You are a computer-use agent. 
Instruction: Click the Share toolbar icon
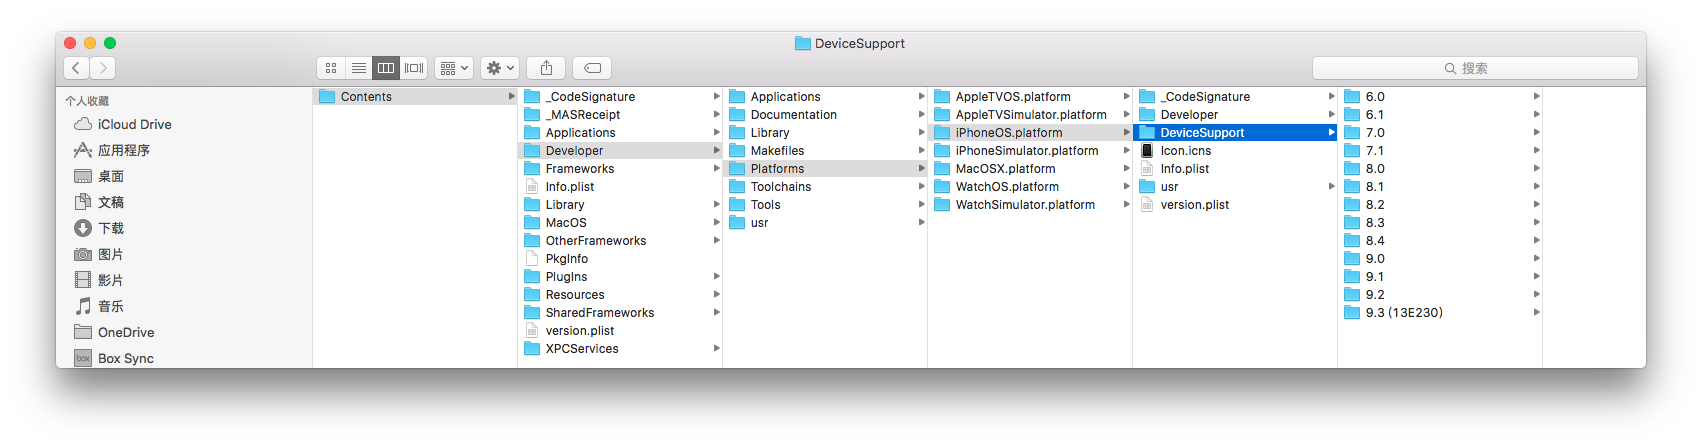[x=546, y=68]
